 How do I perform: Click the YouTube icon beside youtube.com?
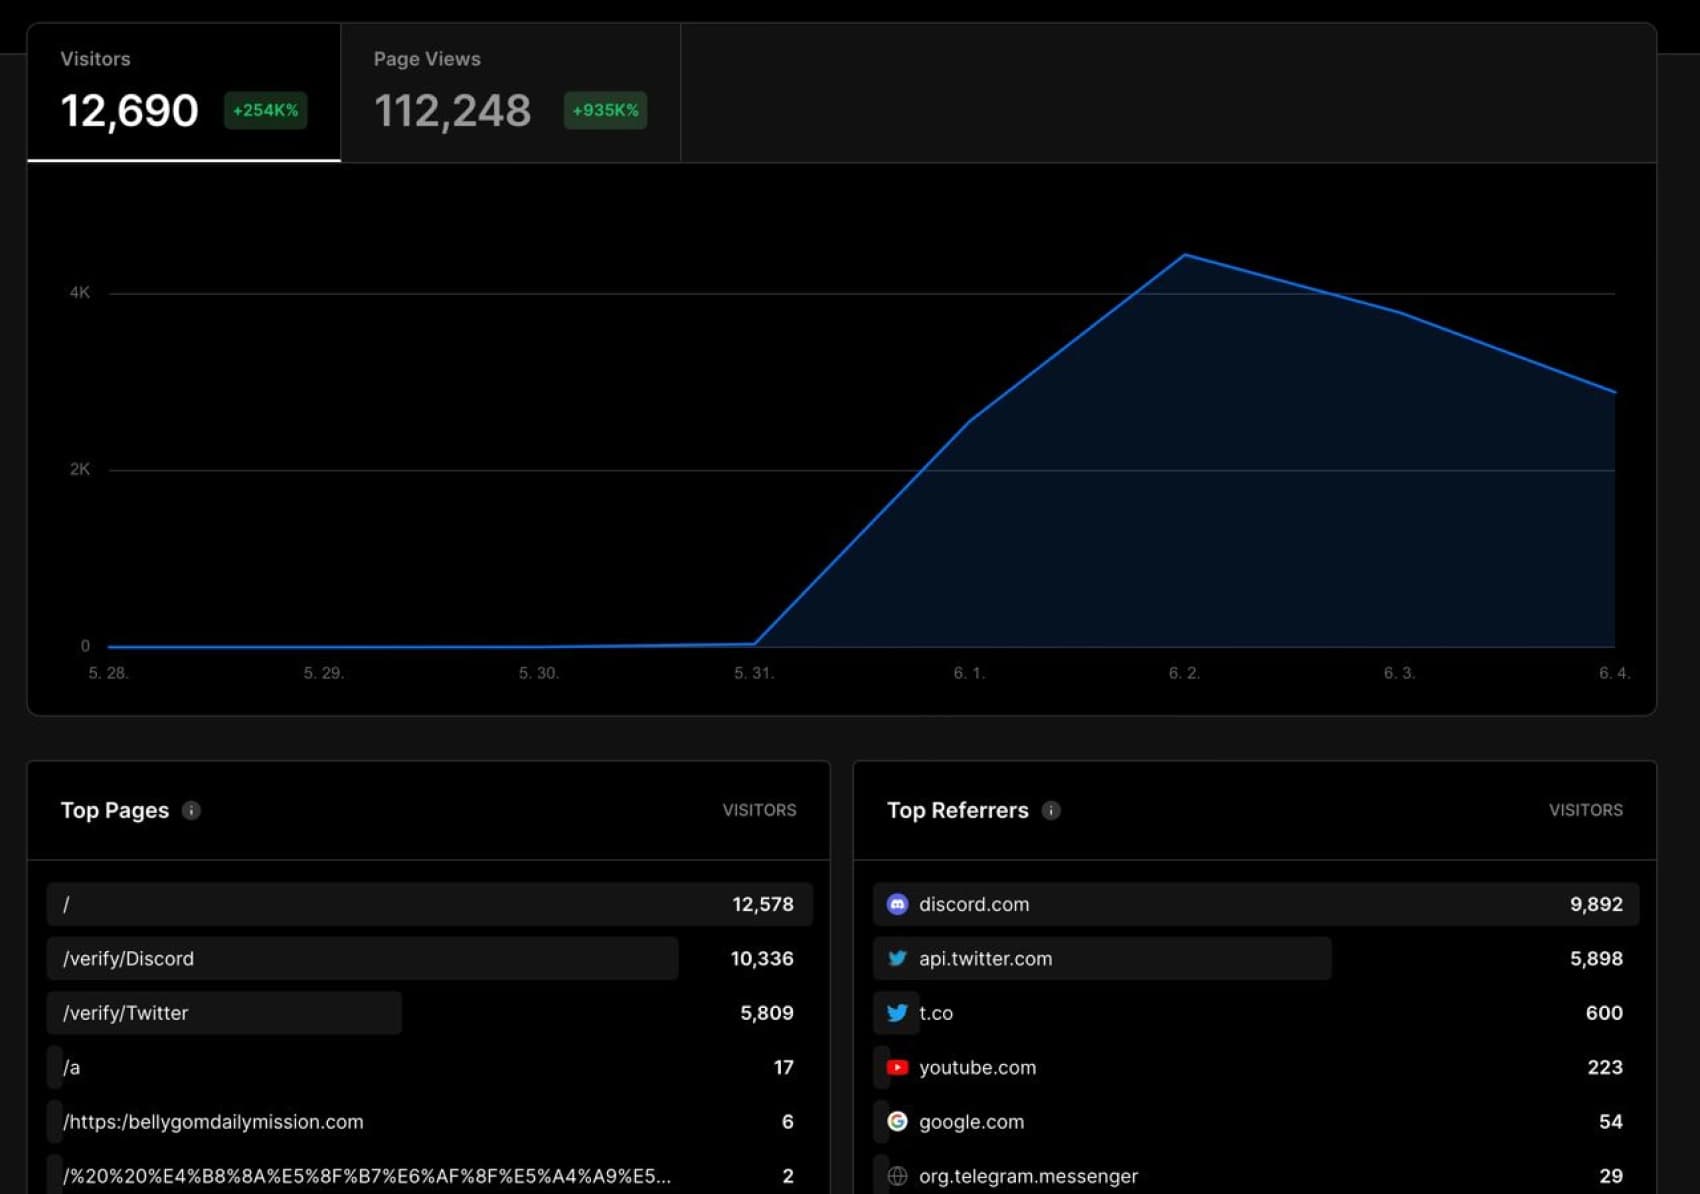897,1067
